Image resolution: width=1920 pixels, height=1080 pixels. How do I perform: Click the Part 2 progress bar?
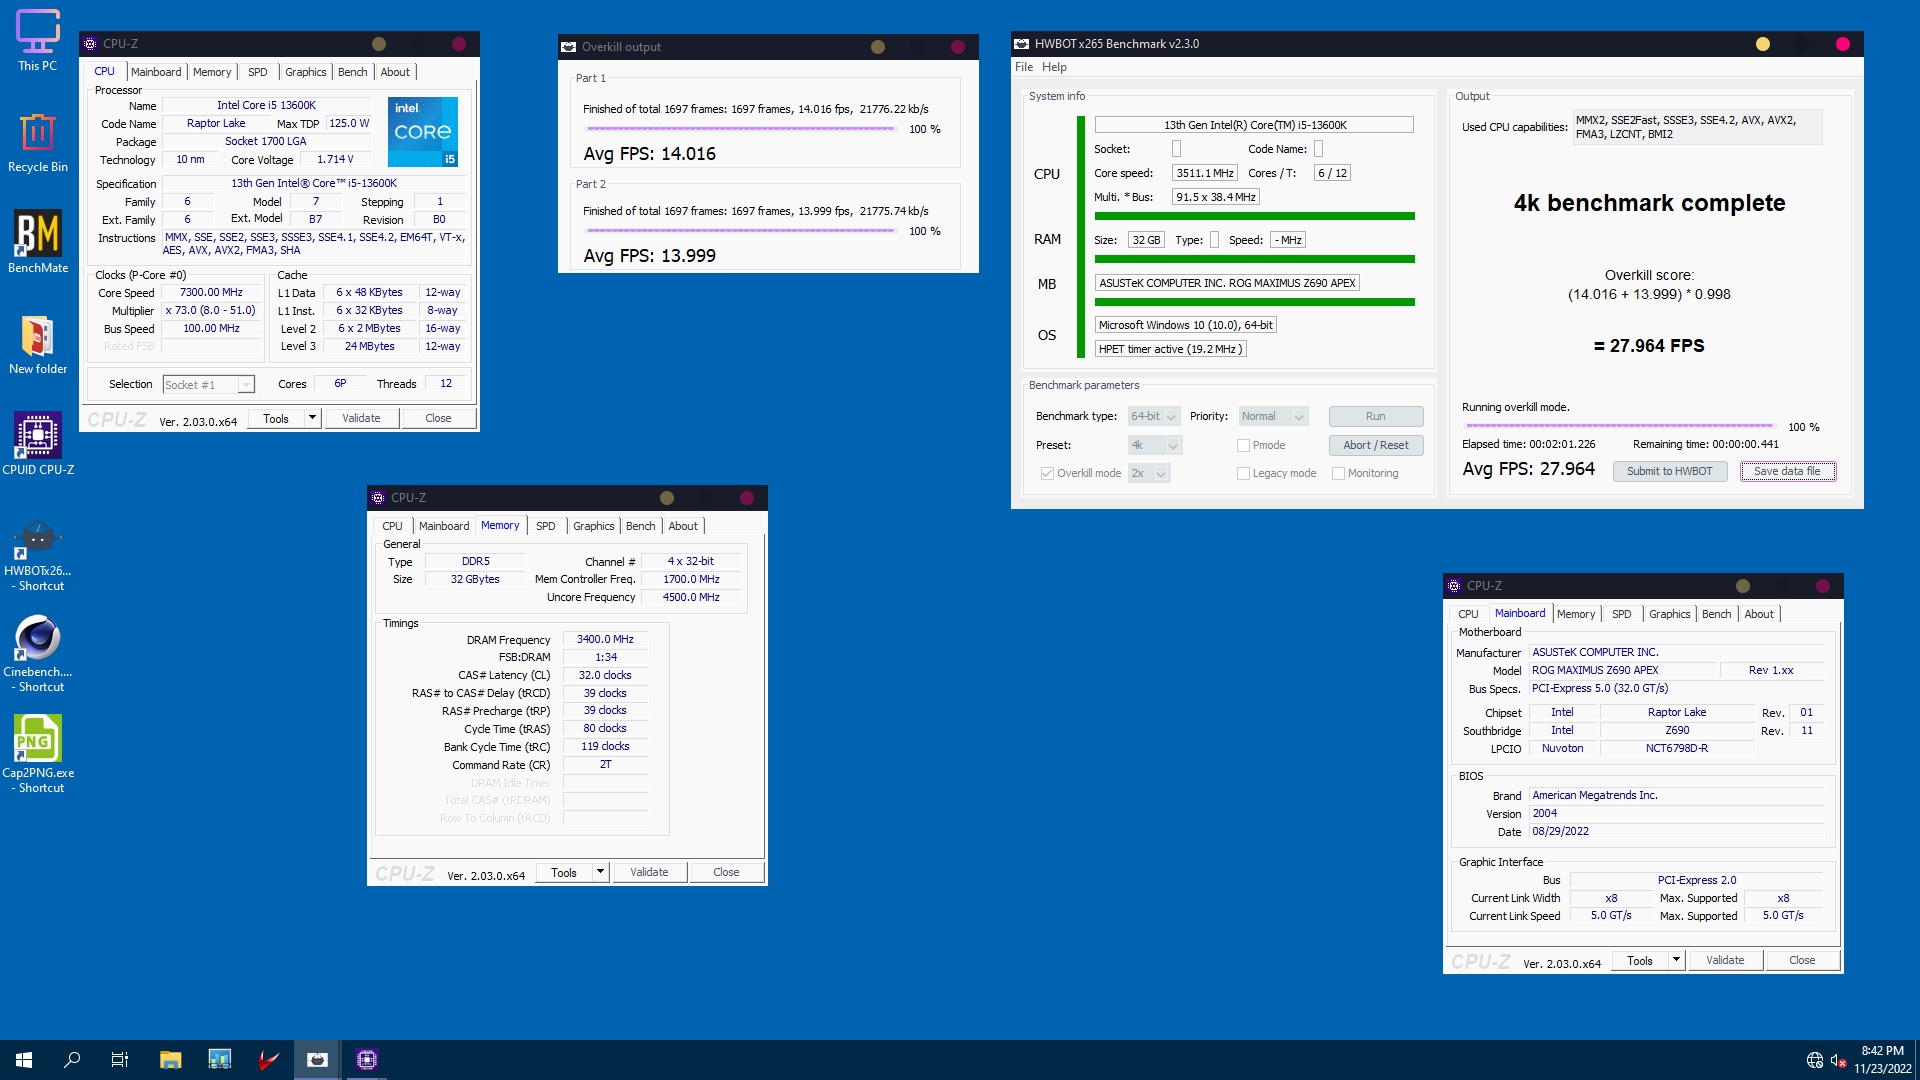[741, 231]
